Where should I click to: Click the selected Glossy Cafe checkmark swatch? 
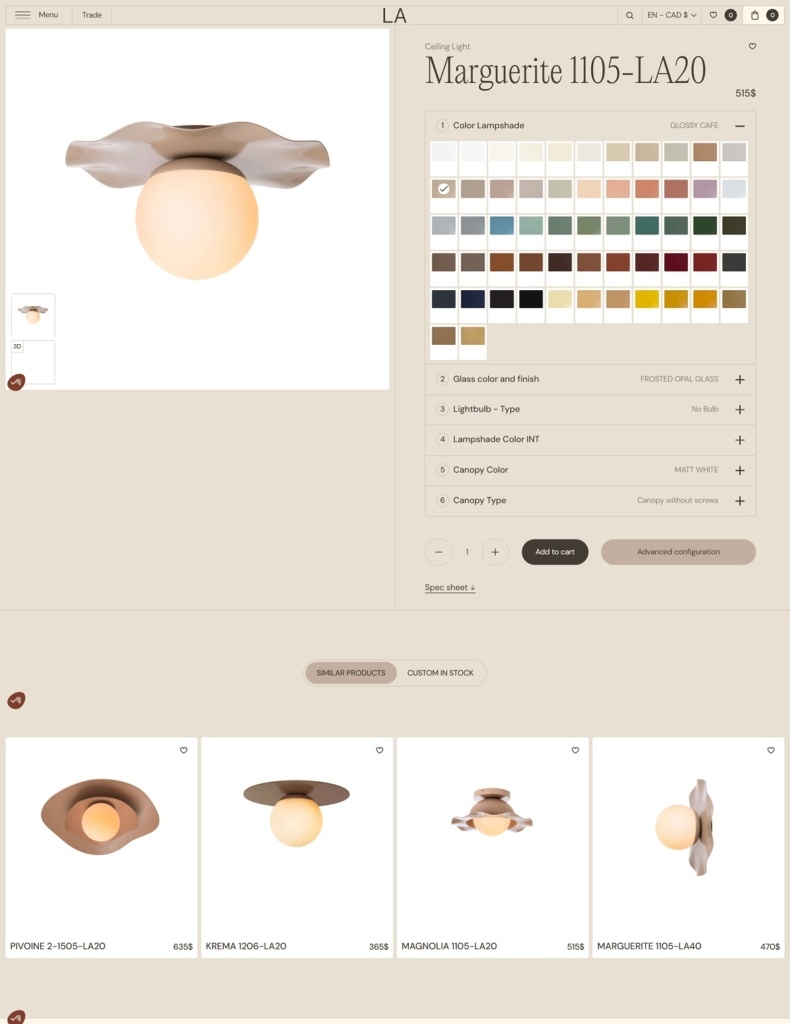(444, 189)
